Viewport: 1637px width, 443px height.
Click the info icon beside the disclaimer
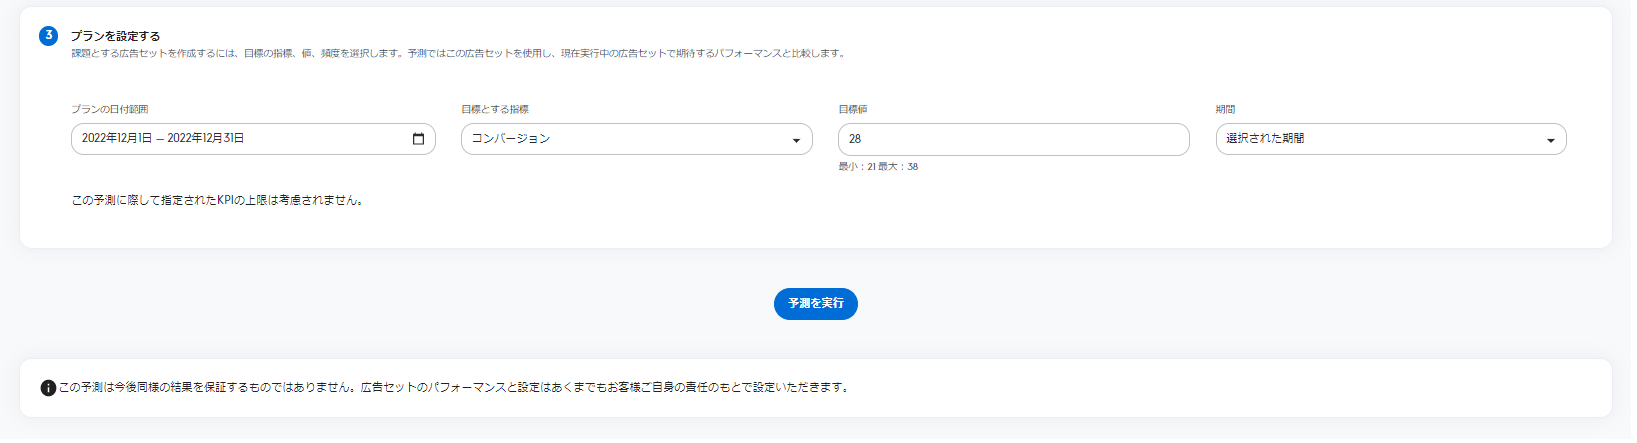click(48, 388)
